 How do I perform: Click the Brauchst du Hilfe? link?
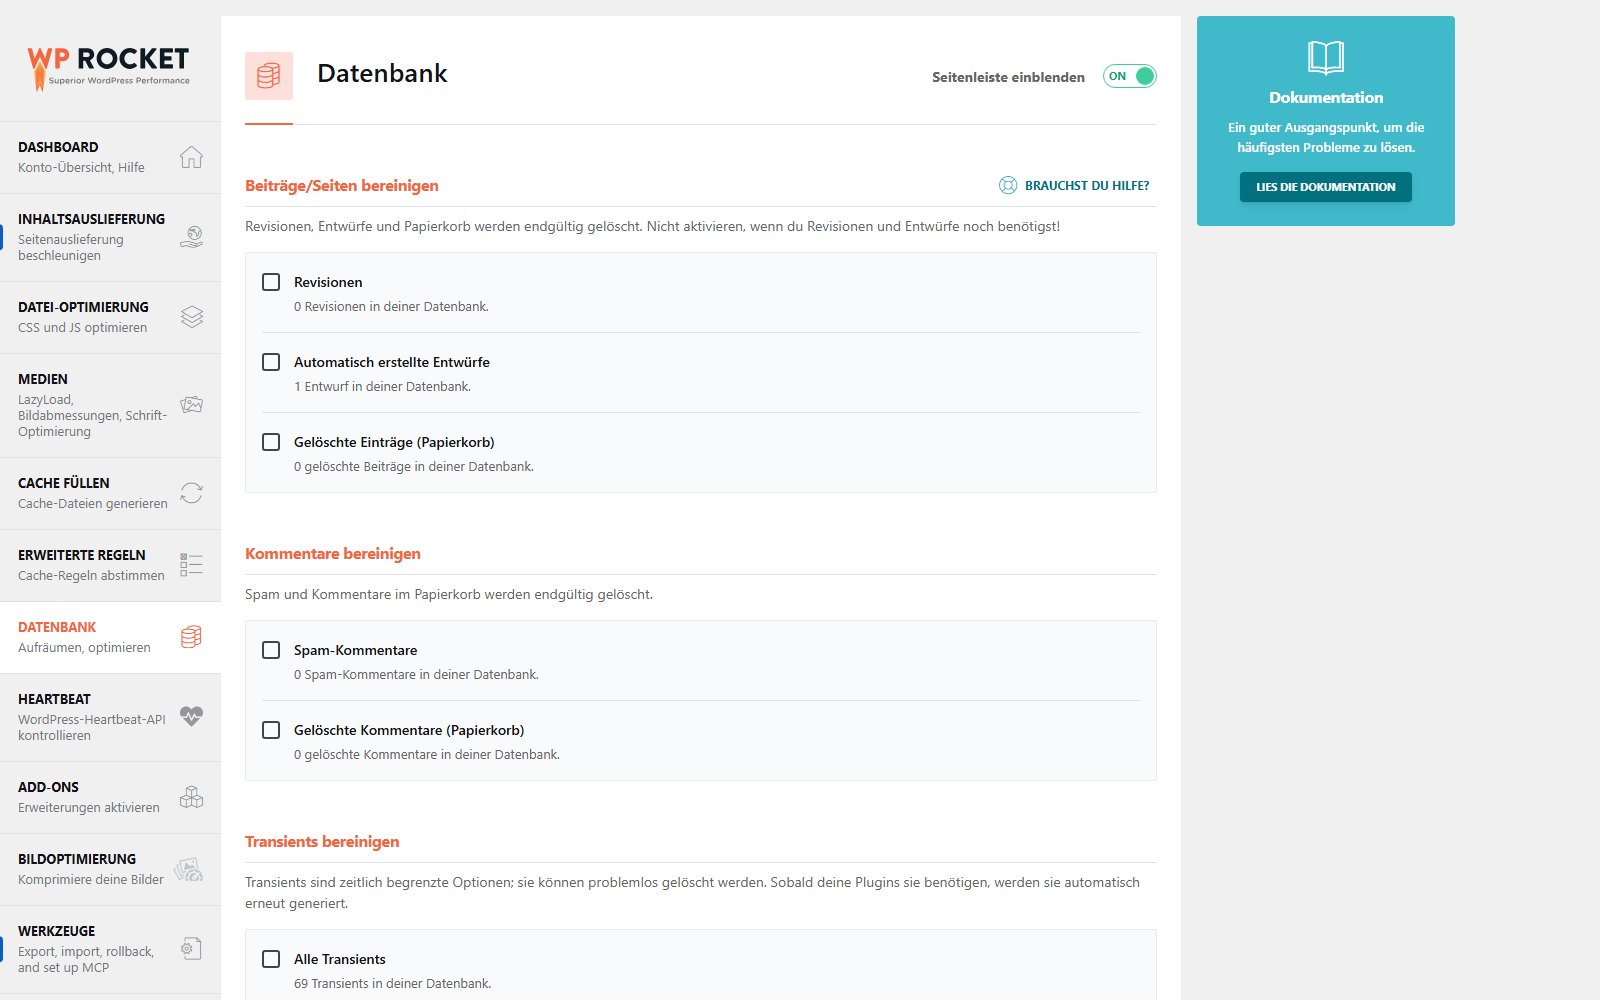pyautogui.click(x=1075, y=185)
